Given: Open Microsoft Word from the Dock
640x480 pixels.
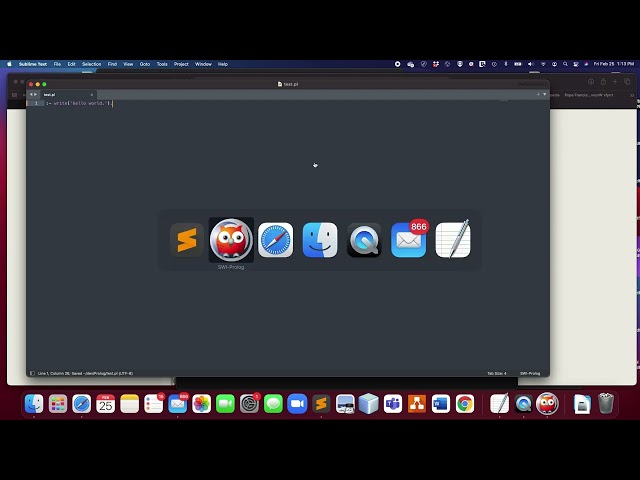Looking at the screenshot, I should click(x=441, y=404).
